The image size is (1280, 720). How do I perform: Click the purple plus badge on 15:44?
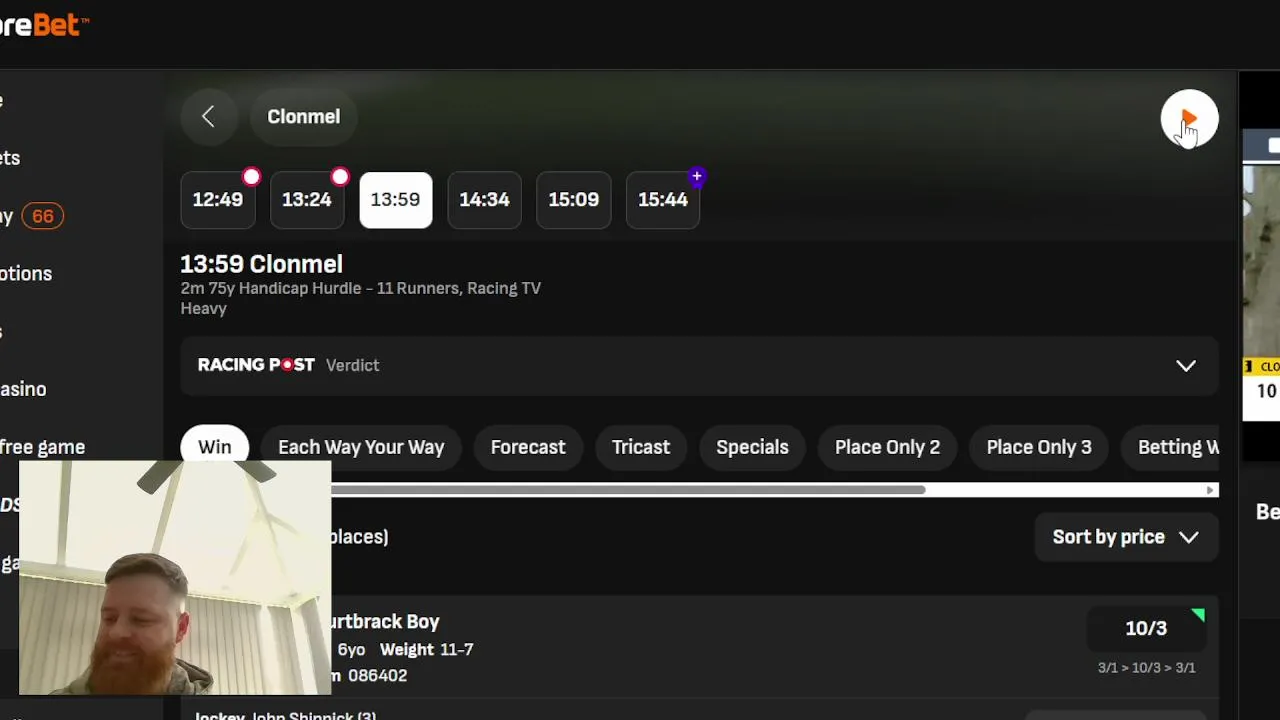pyautogui.click(x=697, y=177)
